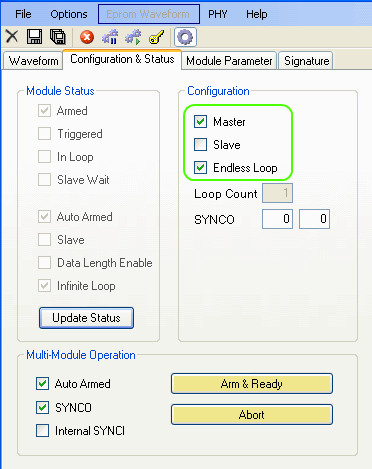Uncheck the Master checkbox
372x469 pixels.
click(x=200, y=122)
